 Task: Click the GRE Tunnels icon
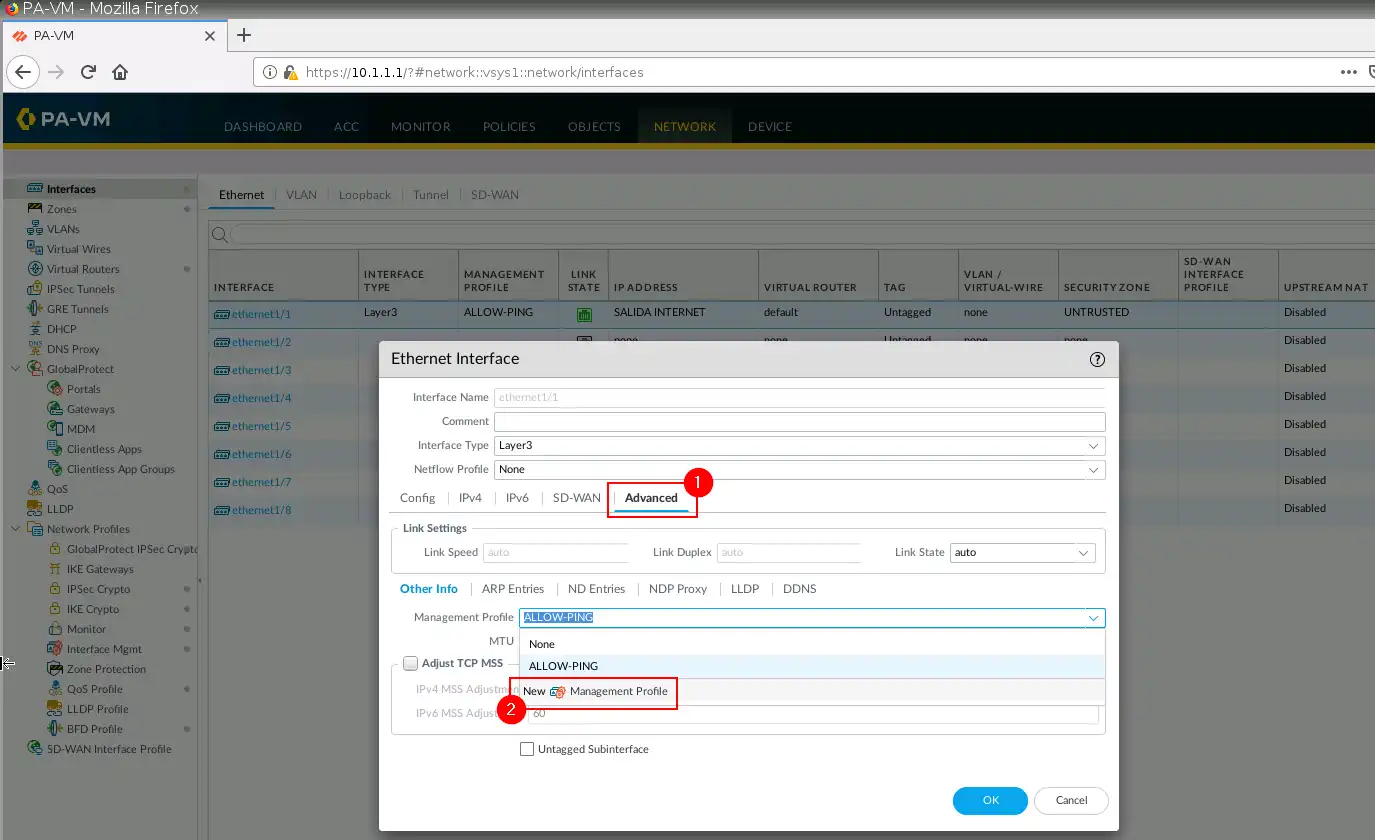pyautogui.click(x=35, y=309)
